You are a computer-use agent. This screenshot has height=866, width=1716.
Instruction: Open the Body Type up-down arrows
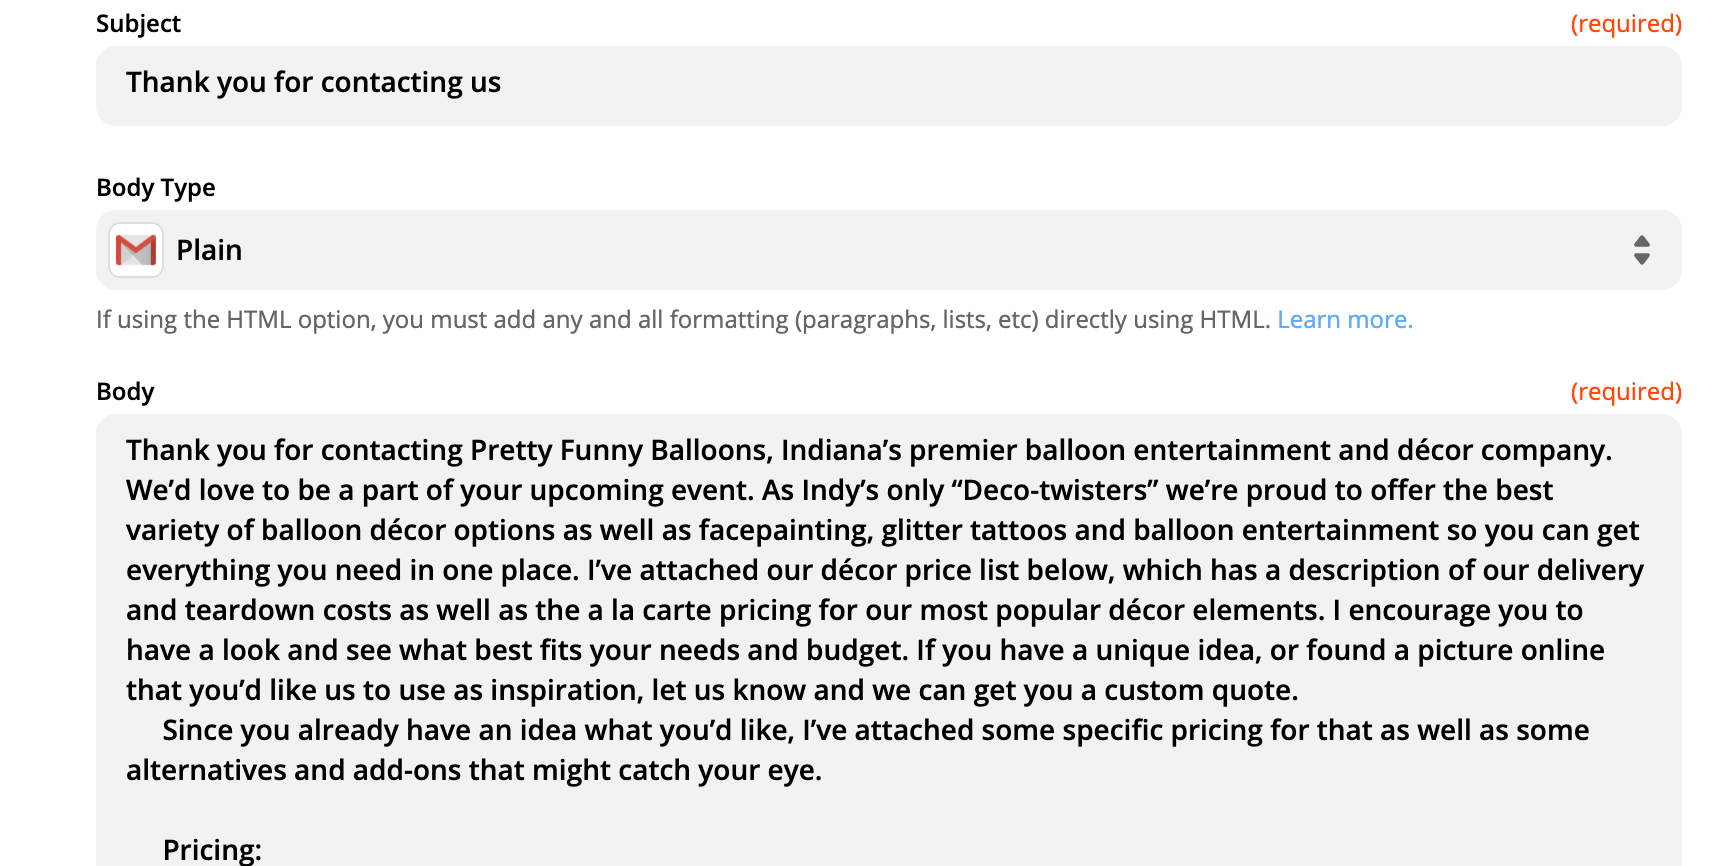point(1641,250)
